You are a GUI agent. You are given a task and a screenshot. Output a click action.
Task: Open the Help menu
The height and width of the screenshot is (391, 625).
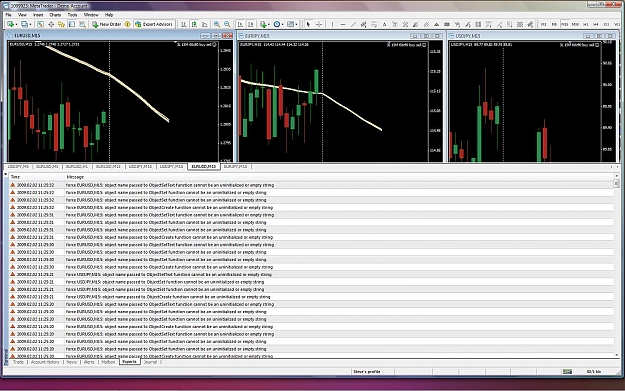pos(109,15)
